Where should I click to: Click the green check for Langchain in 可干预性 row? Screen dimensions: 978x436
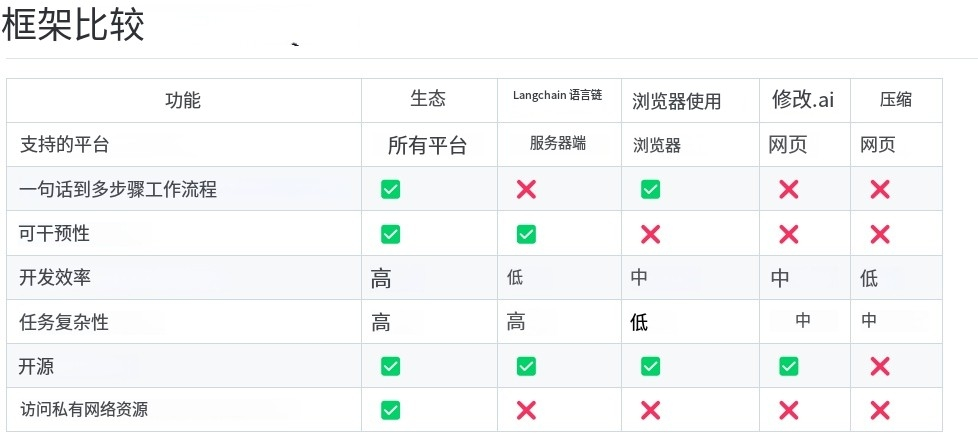pos(526,234)
